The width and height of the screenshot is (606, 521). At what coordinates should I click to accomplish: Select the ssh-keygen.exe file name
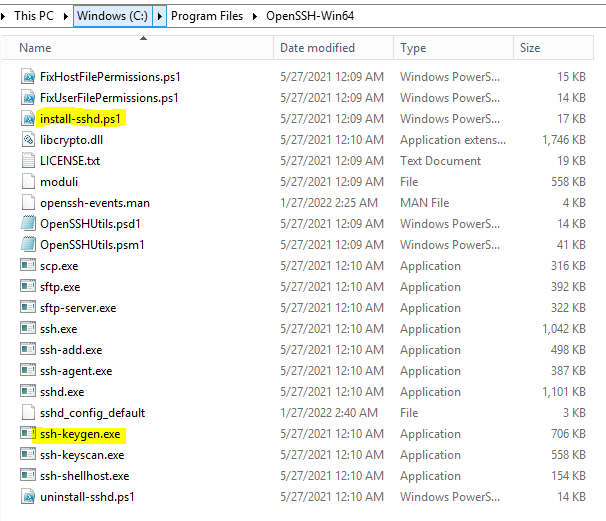80,434
